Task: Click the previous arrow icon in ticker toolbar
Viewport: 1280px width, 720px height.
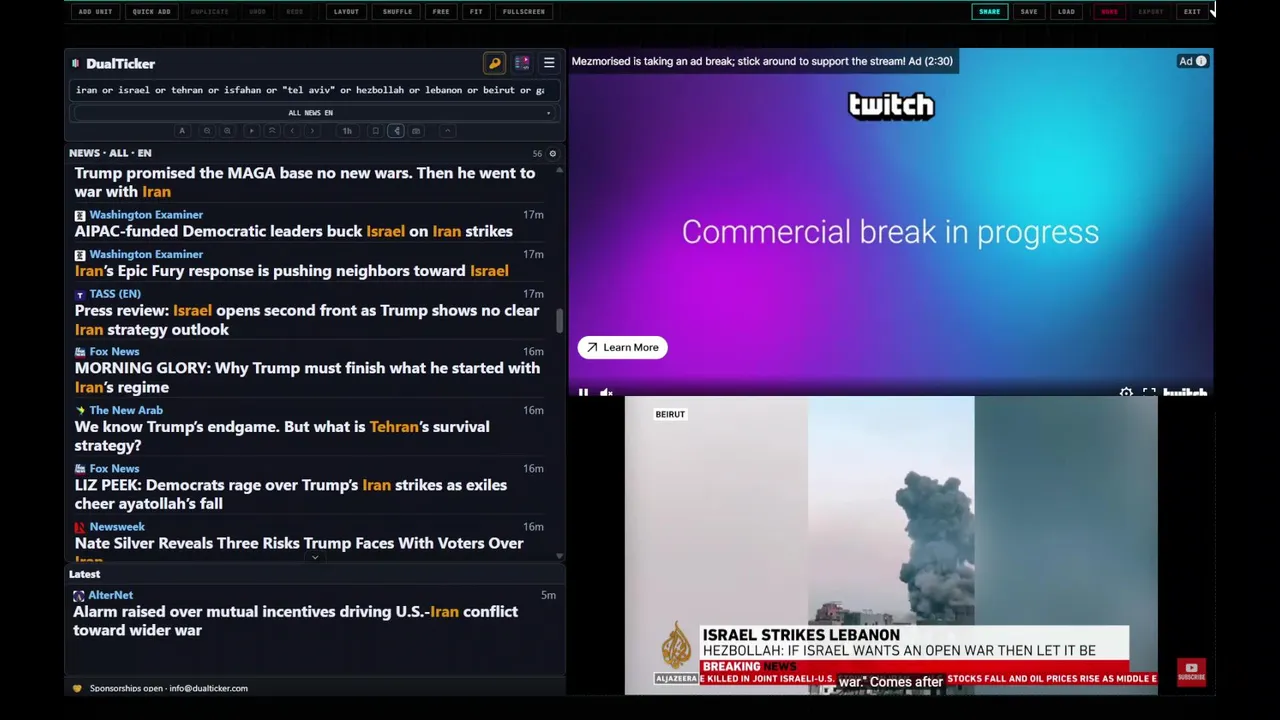Action: 292,131
